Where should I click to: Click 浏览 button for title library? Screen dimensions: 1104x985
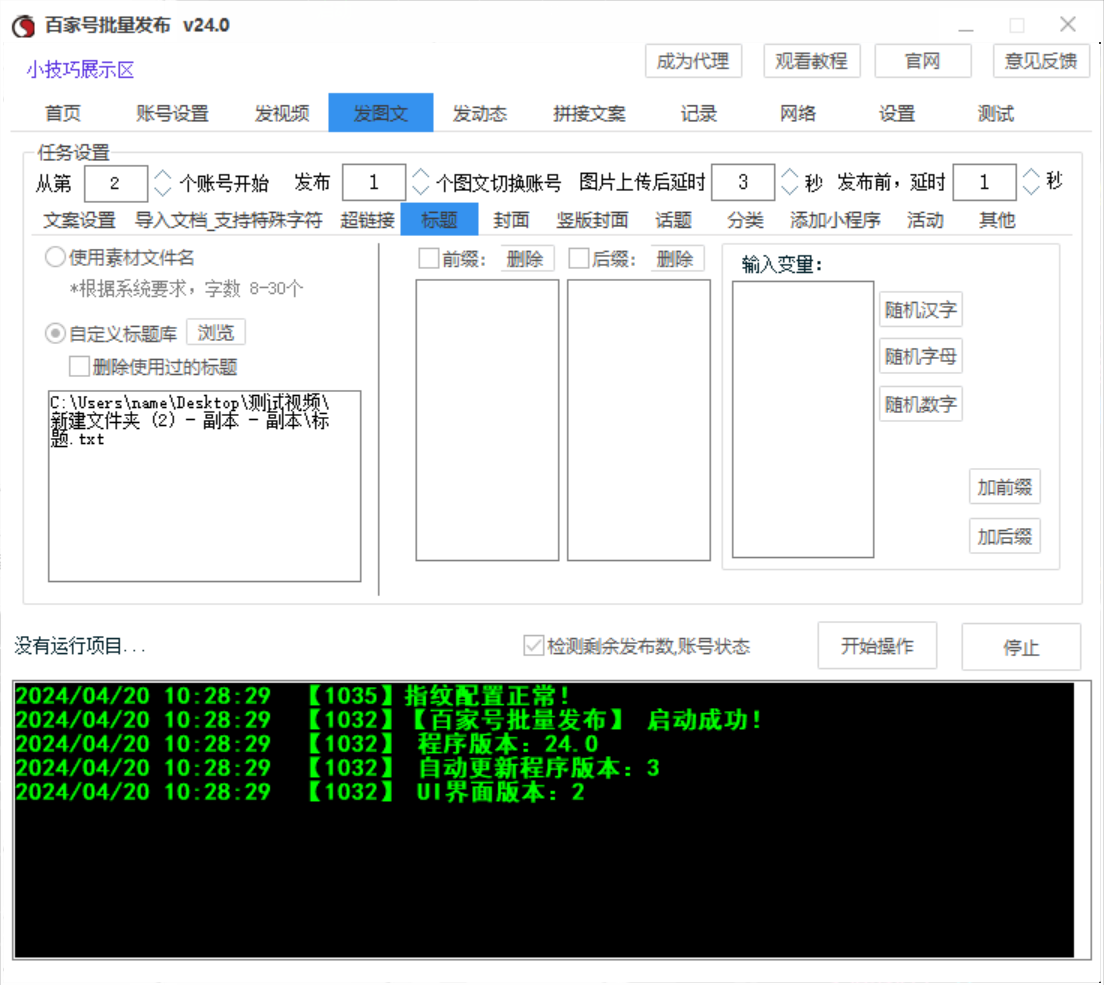(215, 332)
